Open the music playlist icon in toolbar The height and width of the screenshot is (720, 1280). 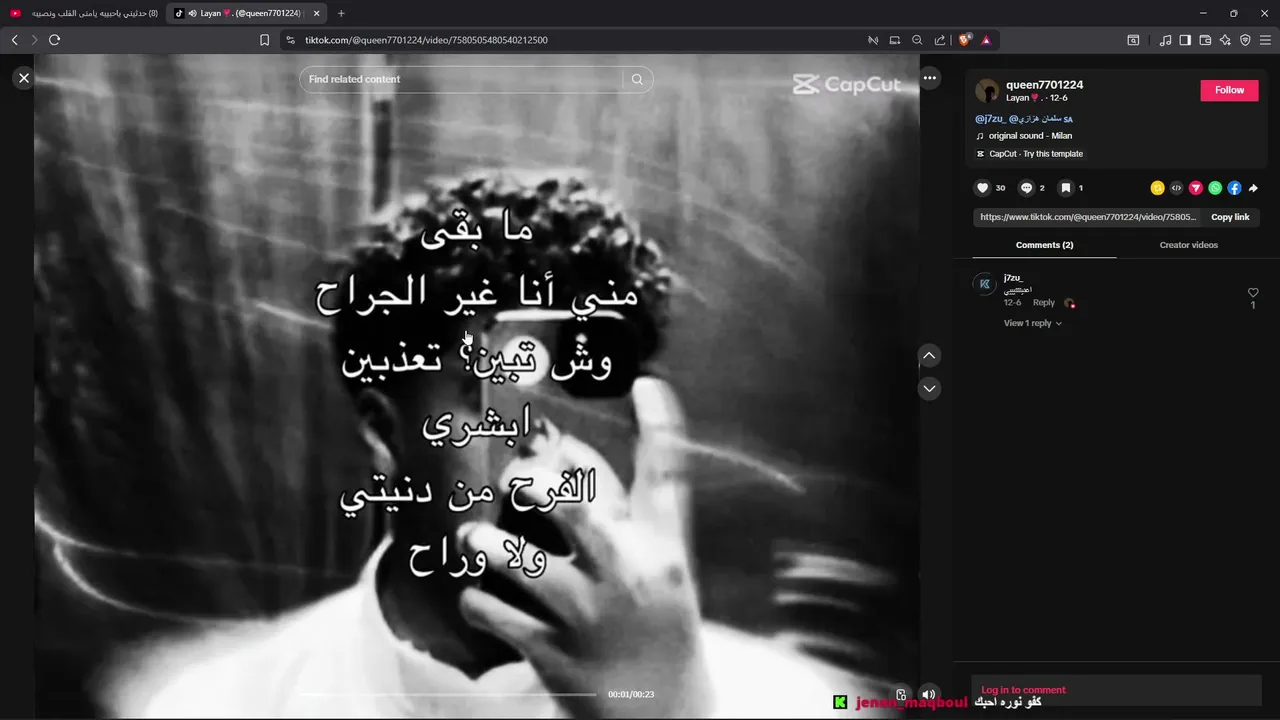(x=1165, y=40)
